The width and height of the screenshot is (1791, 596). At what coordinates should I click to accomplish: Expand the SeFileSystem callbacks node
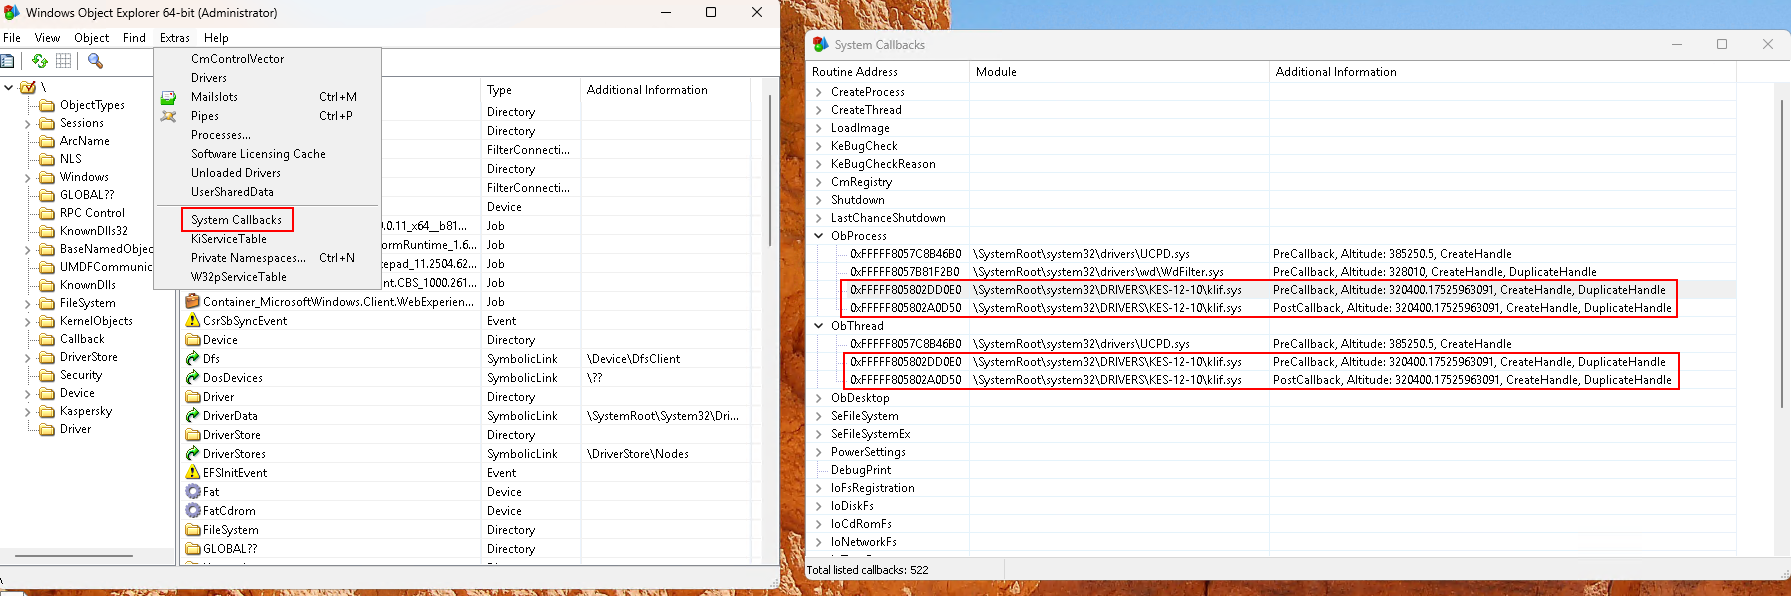tap(819, 416)
